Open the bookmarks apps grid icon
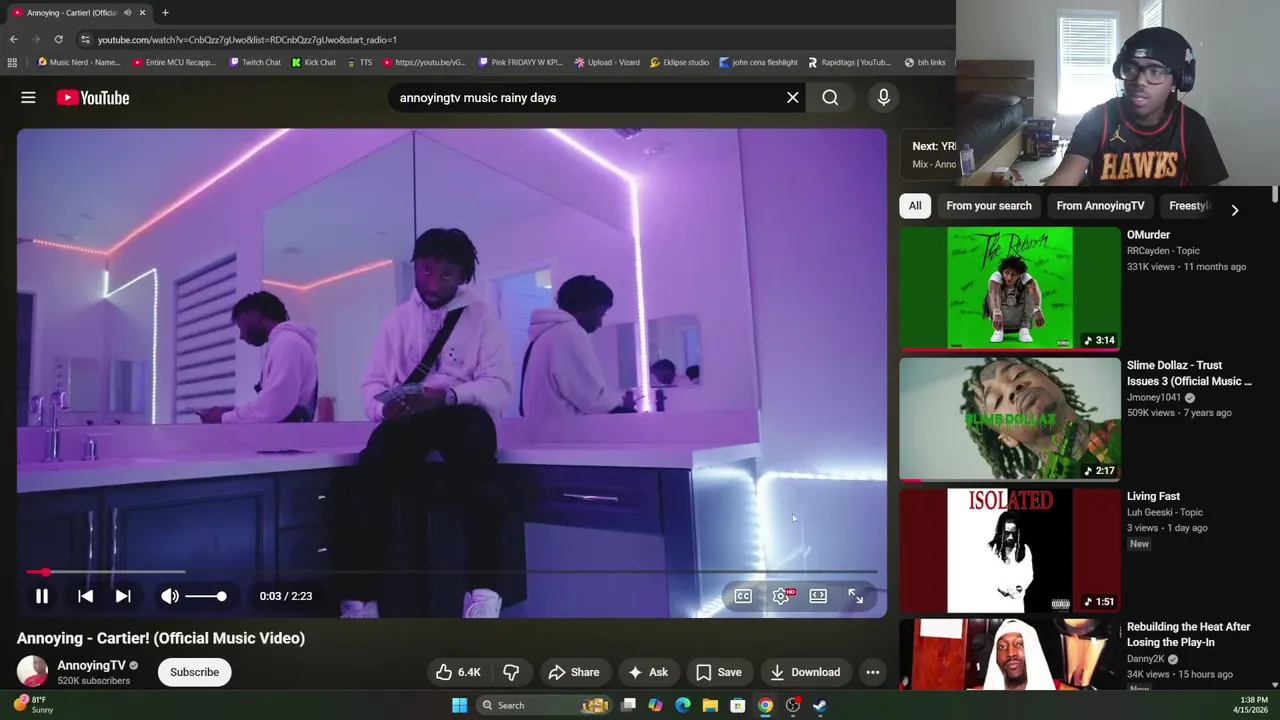This screenshot has width=1280, height=720. click(x=12, y=62)
